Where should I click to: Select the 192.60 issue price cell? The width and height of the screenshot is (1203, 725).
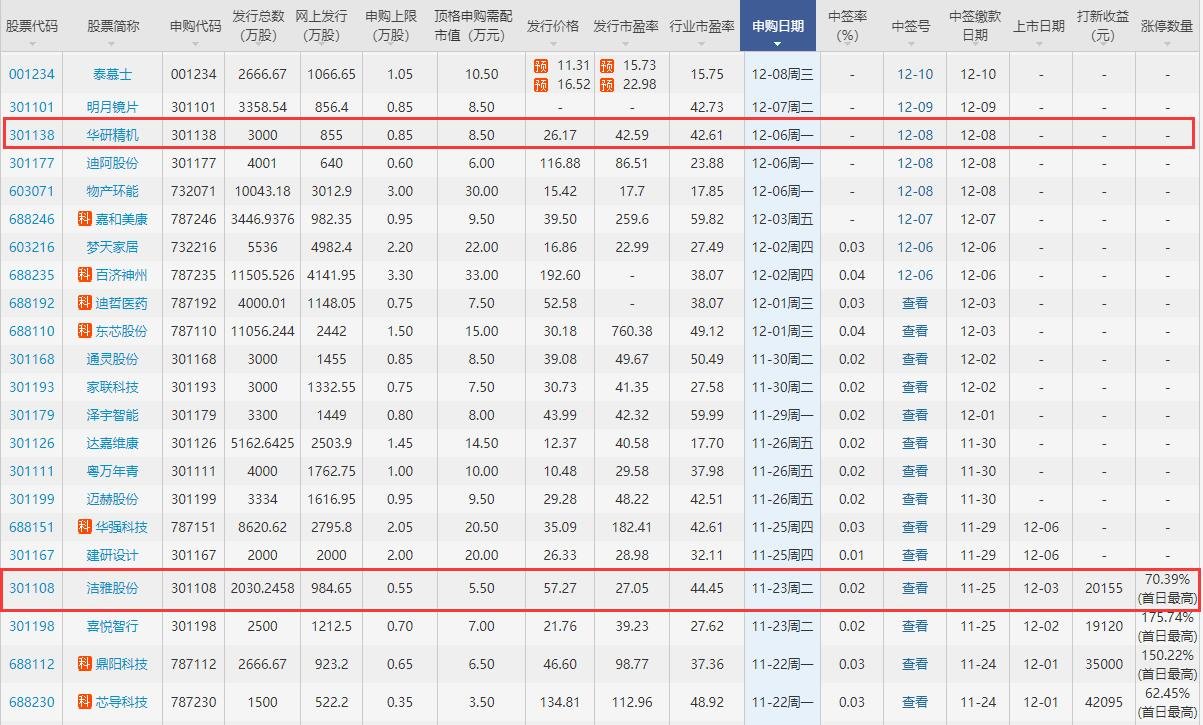coord(560,275)
